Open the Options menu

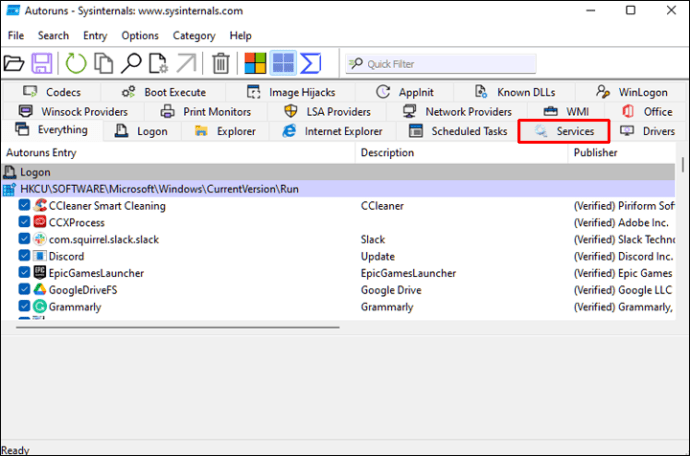click(140, 35)
